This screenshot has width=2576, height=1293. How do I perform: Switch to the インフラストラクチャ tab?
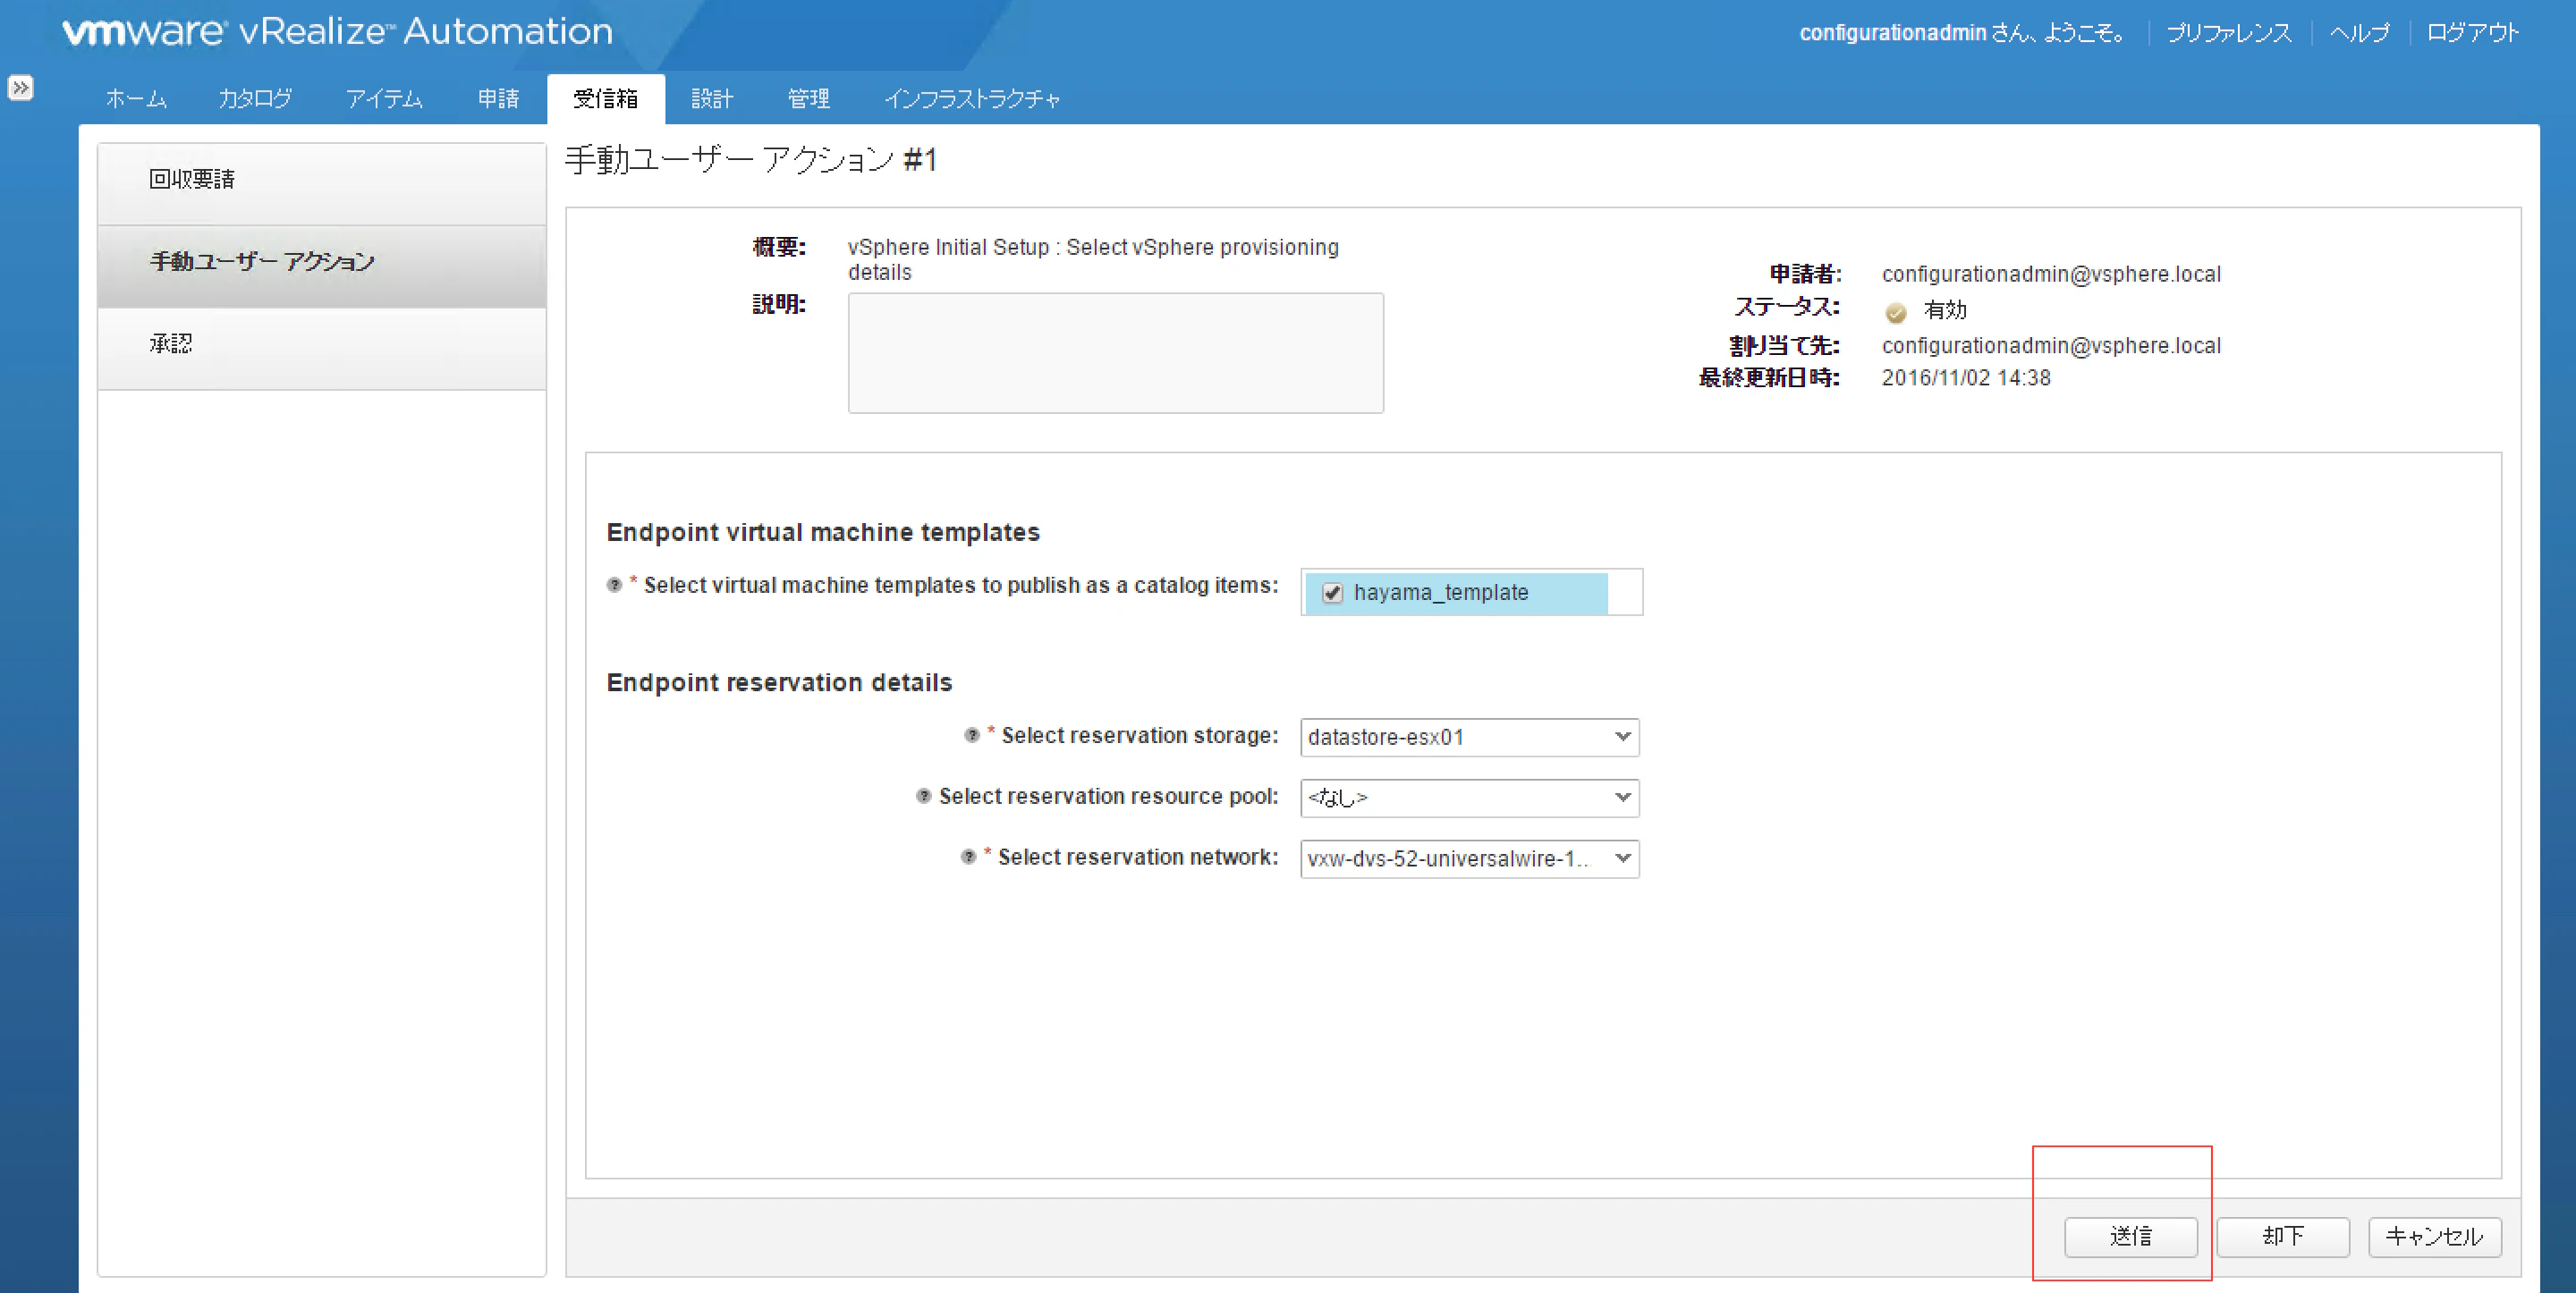(x=972, y=98)
